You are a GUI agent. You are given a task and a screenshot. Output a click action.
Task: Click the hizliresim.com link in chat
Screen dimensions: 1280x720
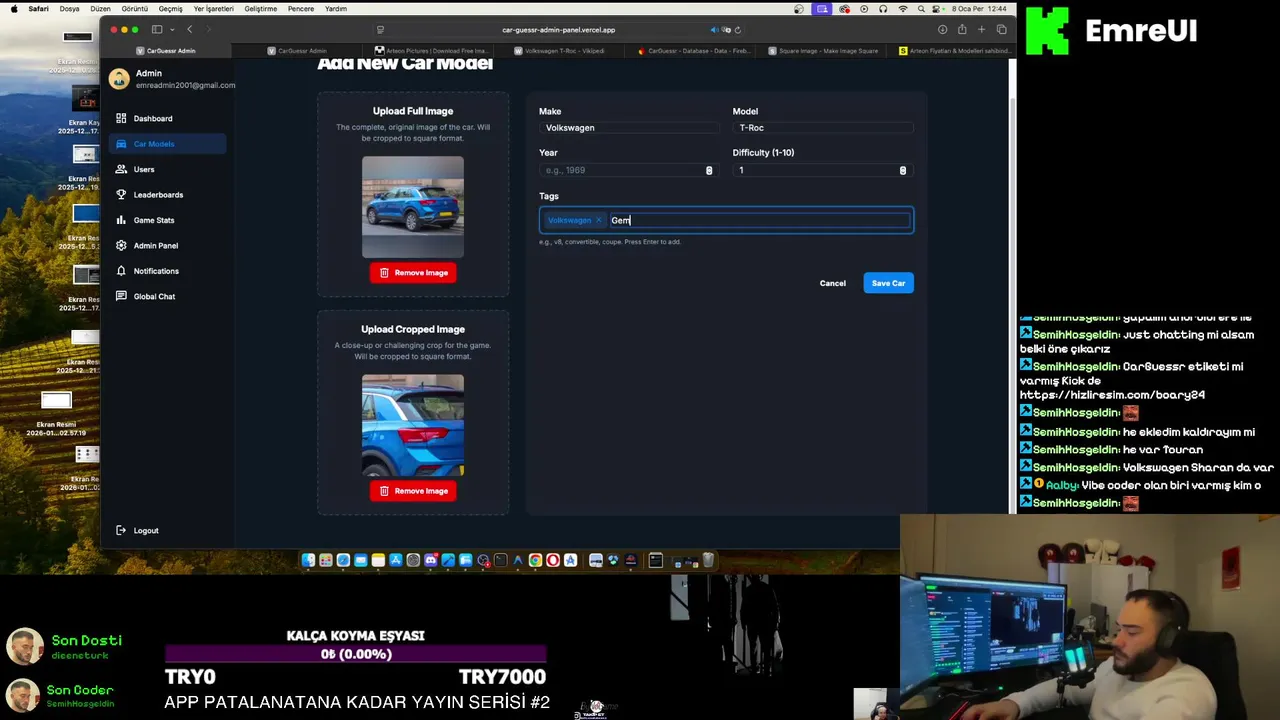click(x=1112, y=395)
